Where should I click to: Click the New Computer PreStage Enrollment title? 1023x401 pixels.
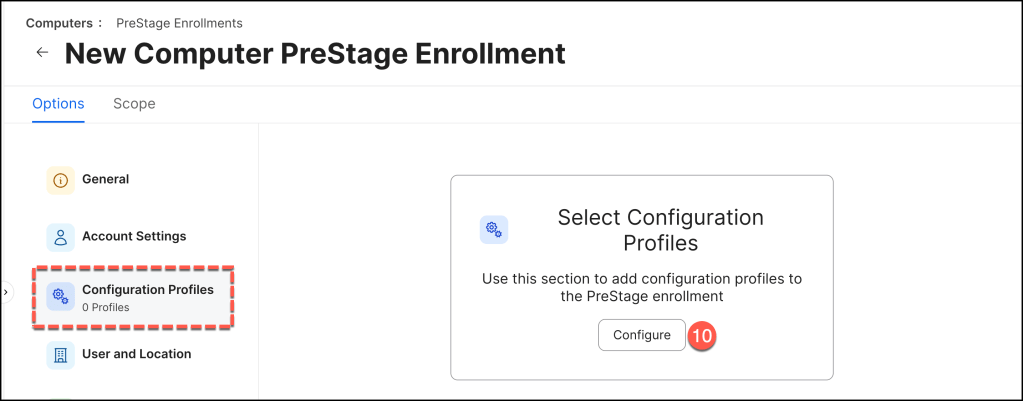click(315, 53)
